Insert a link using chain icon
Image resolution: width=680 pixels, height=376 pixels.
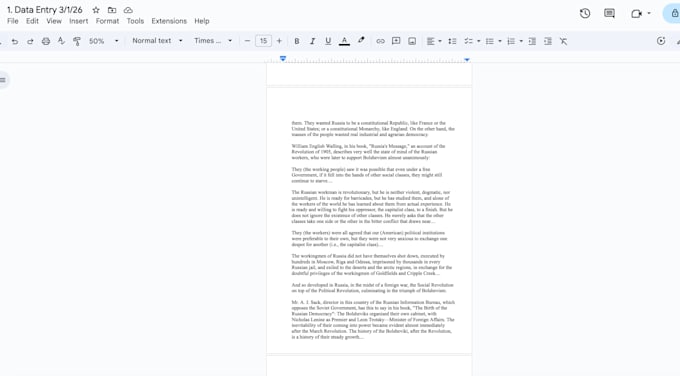tap(380, 41)
